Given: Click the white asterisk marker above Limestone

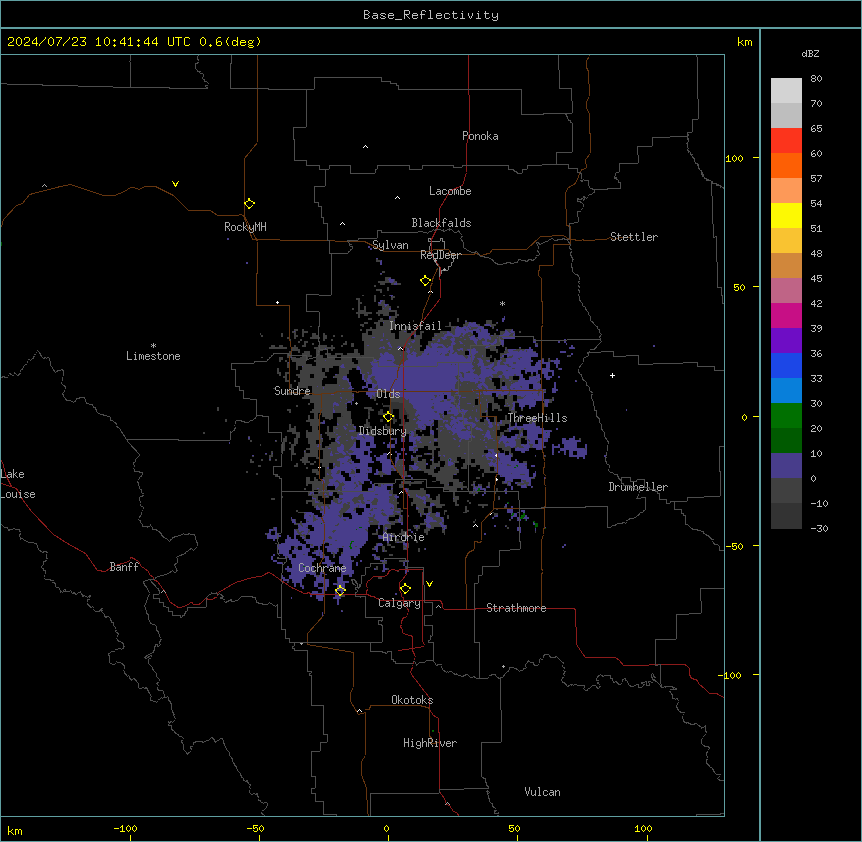Looking at the screenshot, I should (x=153, y=346).
